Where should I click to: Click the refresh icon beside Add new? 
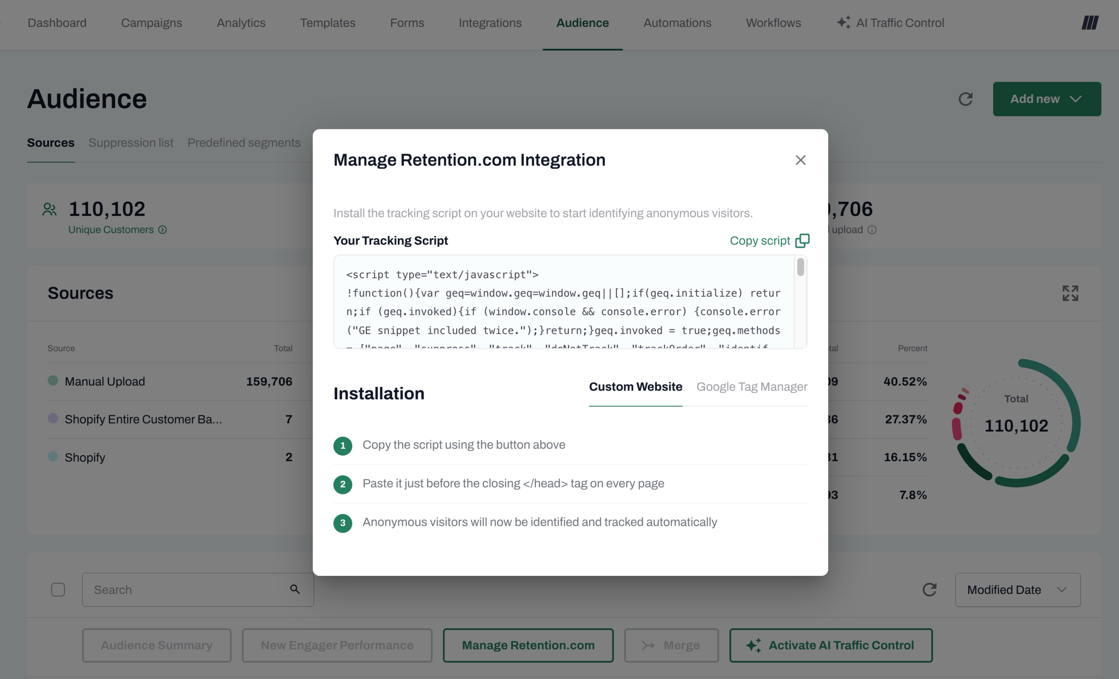(x=965, y=99)
